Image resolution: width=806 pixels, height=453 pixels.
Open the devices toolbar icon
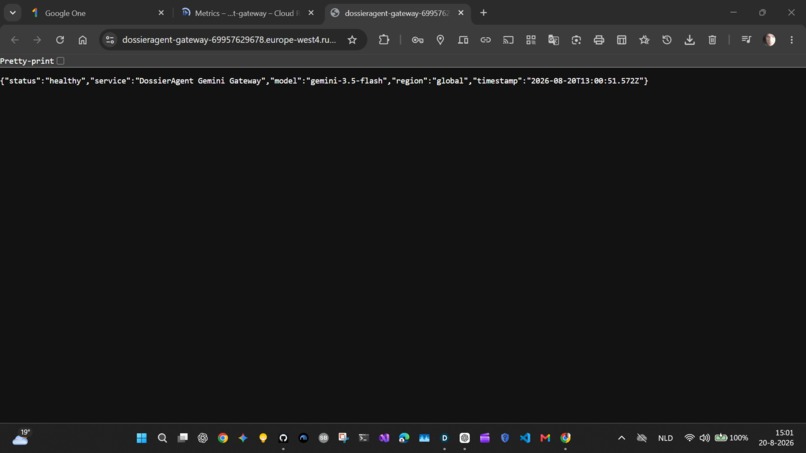463,40
